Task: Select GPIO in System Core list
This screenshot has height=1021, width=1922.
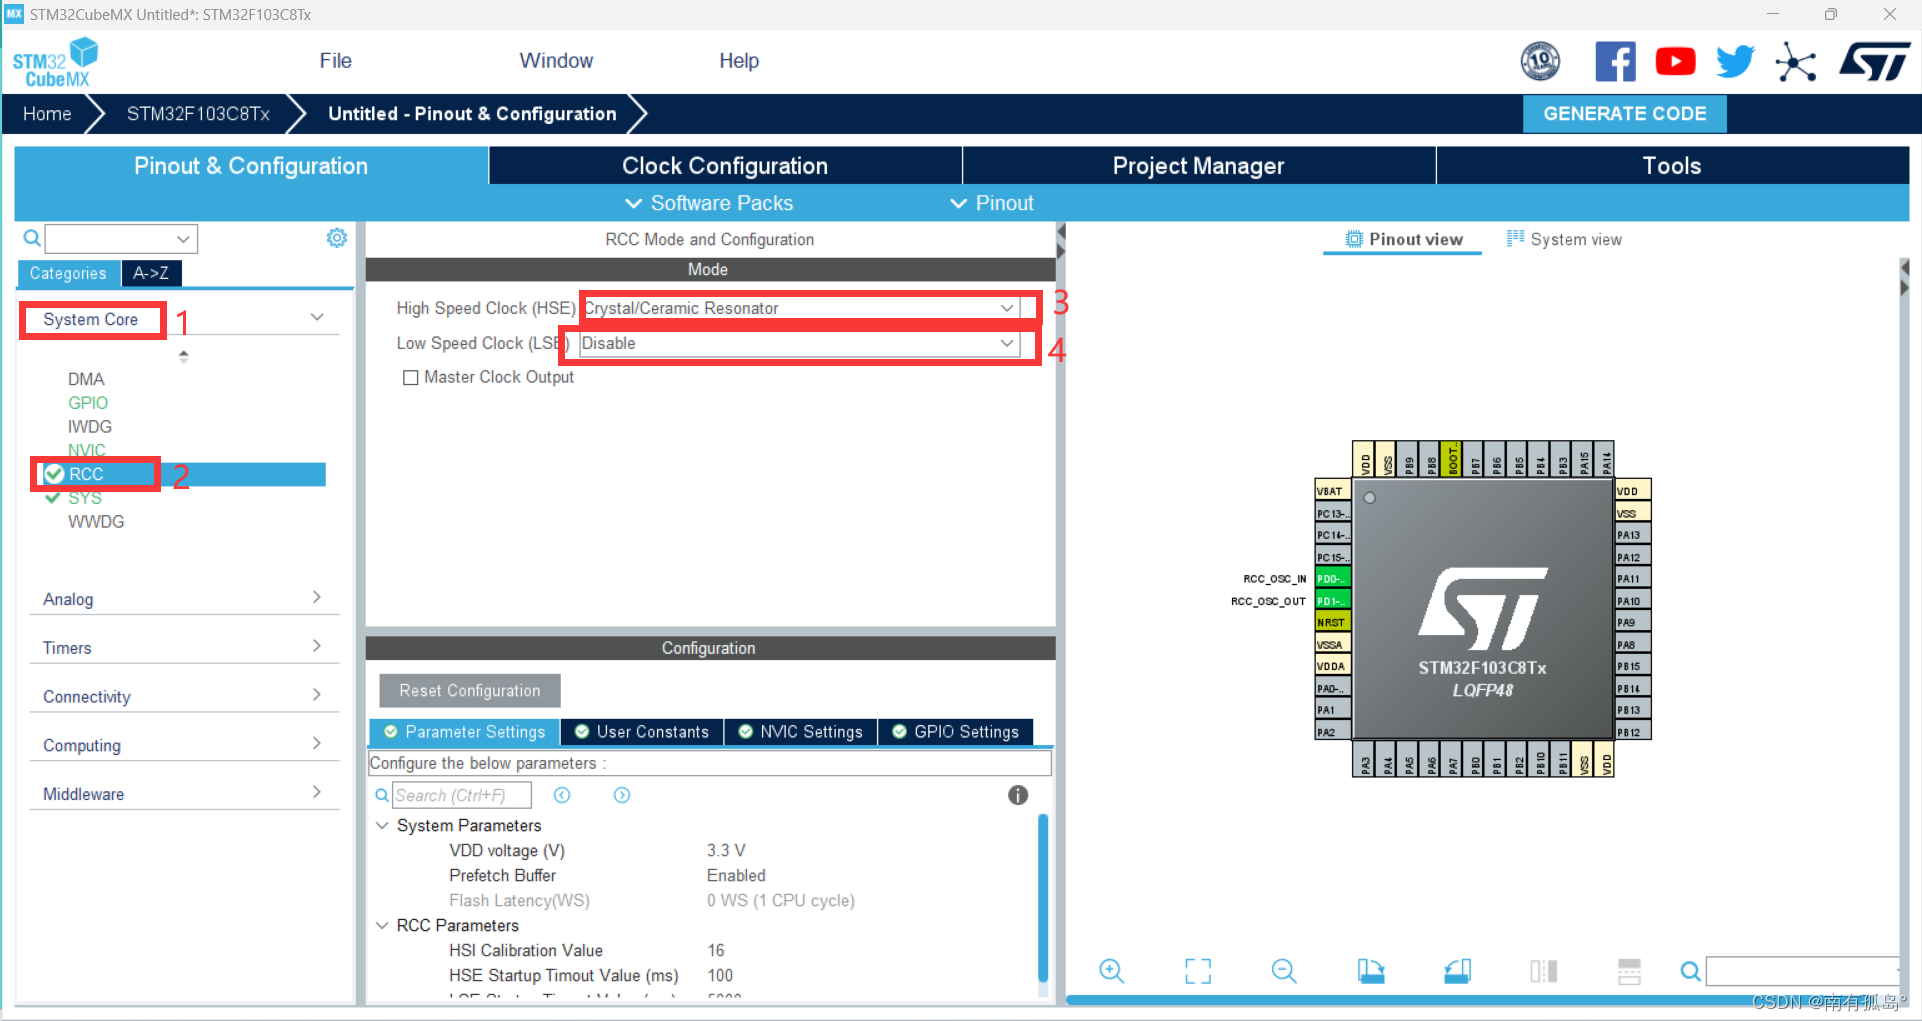Action: pos(88,403)
